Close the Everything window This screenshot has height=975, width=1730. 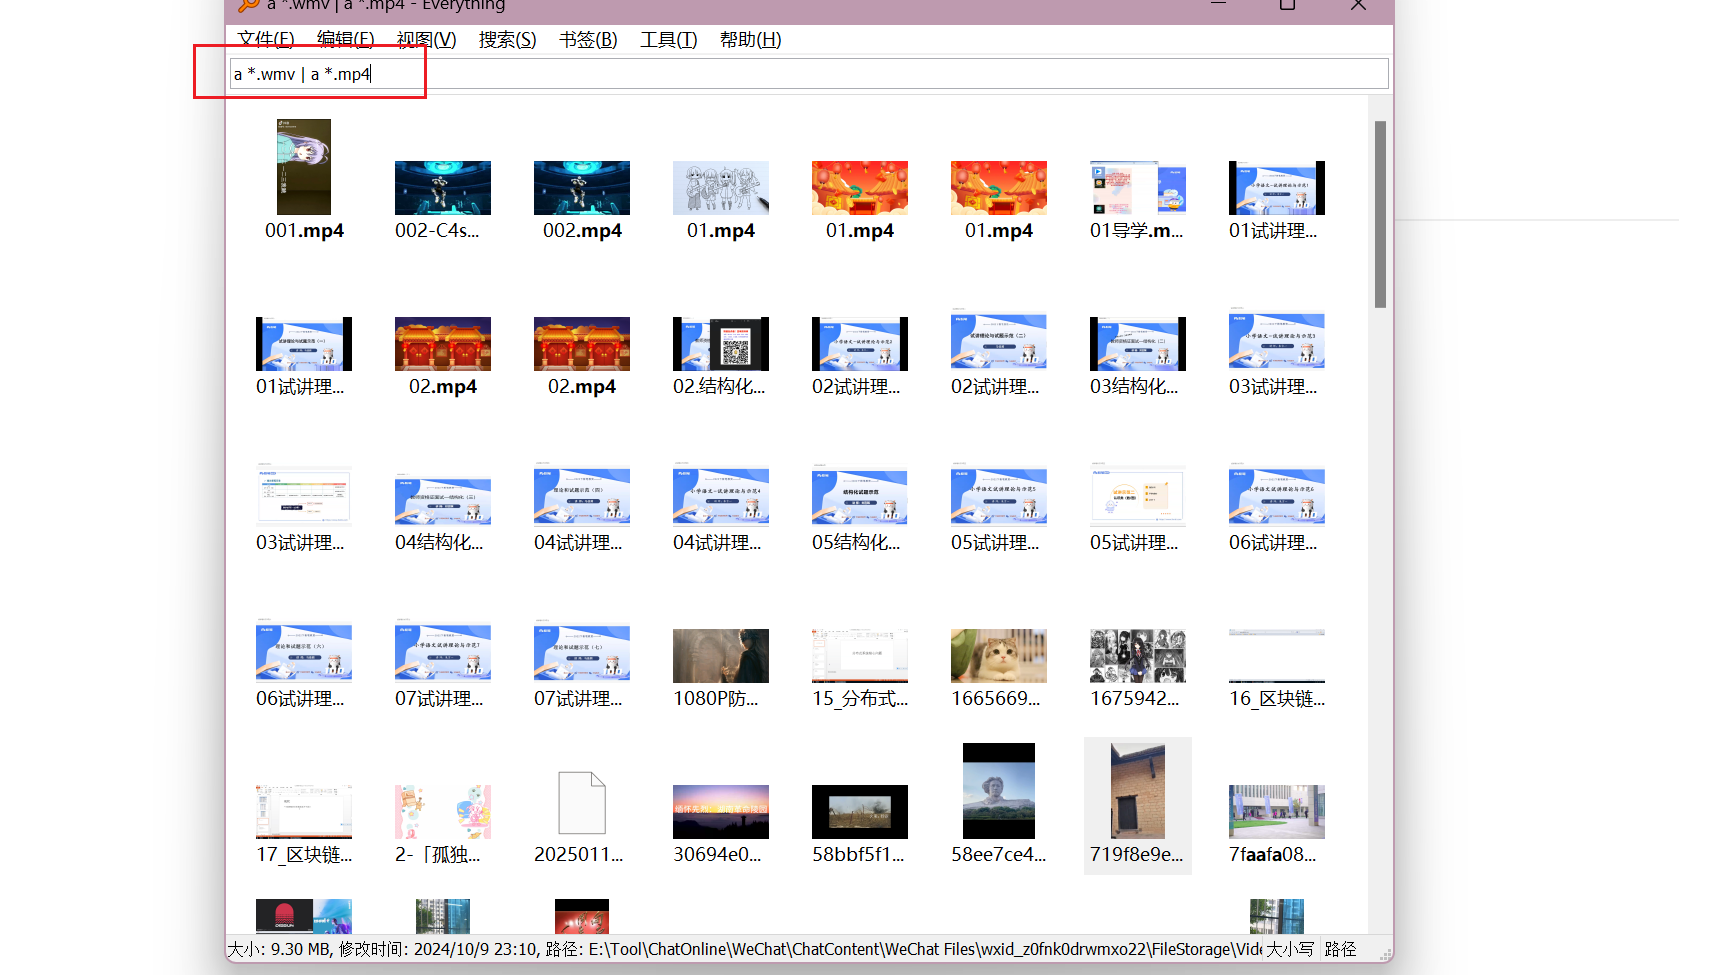(x=1358, y=5)
